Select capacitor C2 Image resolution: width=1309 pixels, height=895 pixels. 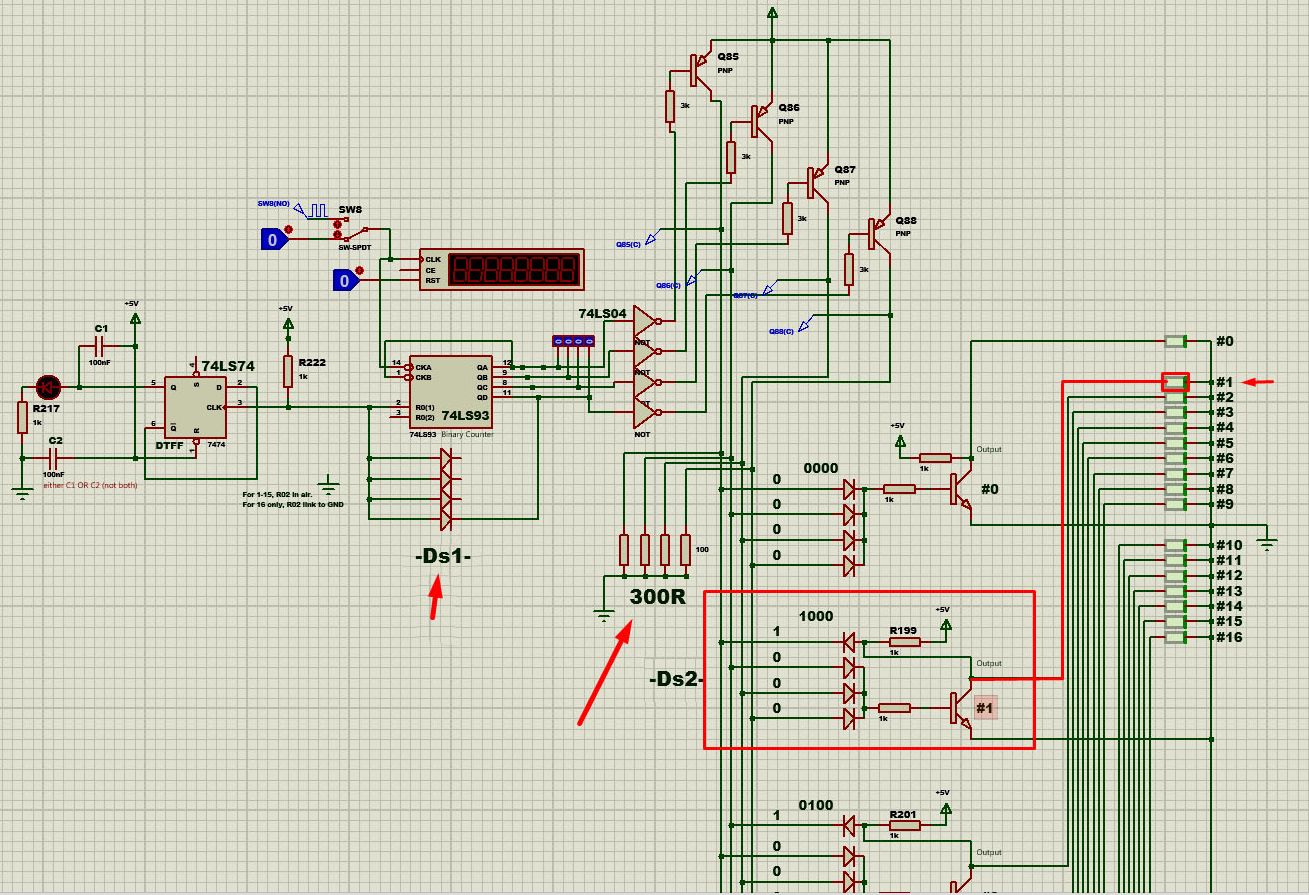[x=55, y=457]
